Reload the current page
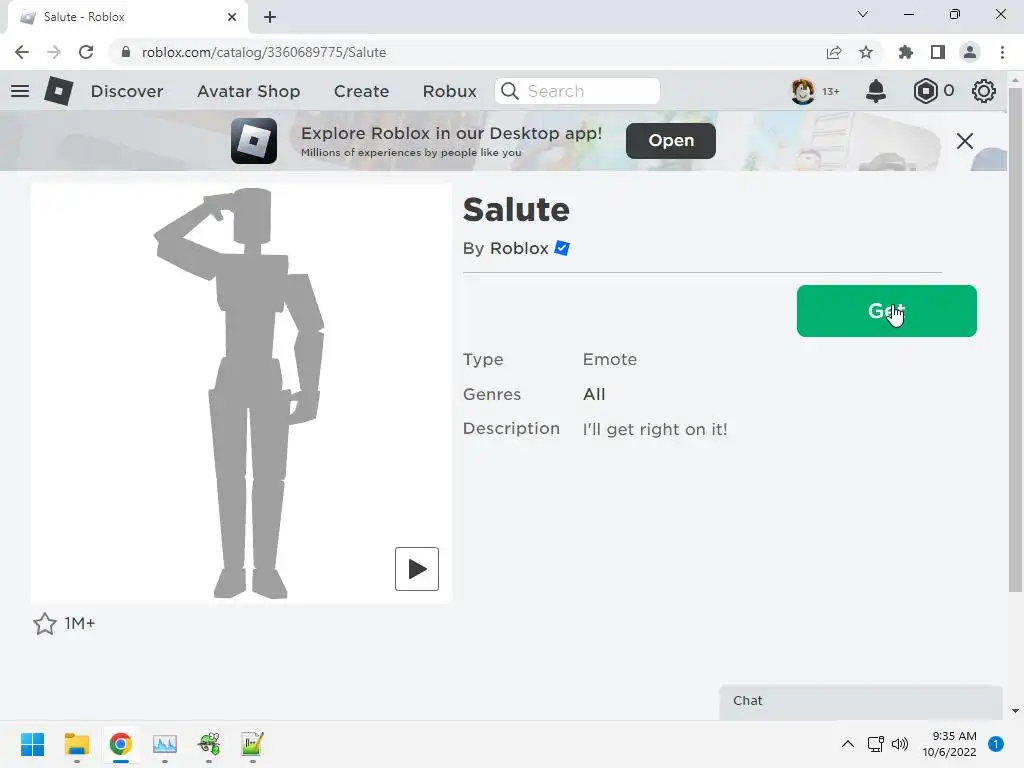The image size is (1024, 768). [86, 52]
